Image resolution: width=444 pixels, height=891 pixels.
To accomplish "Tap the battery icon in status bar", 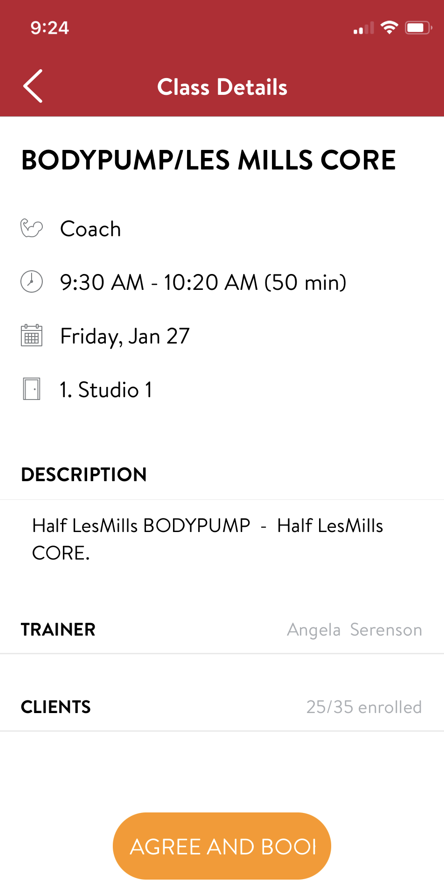I will click(418, 27).
